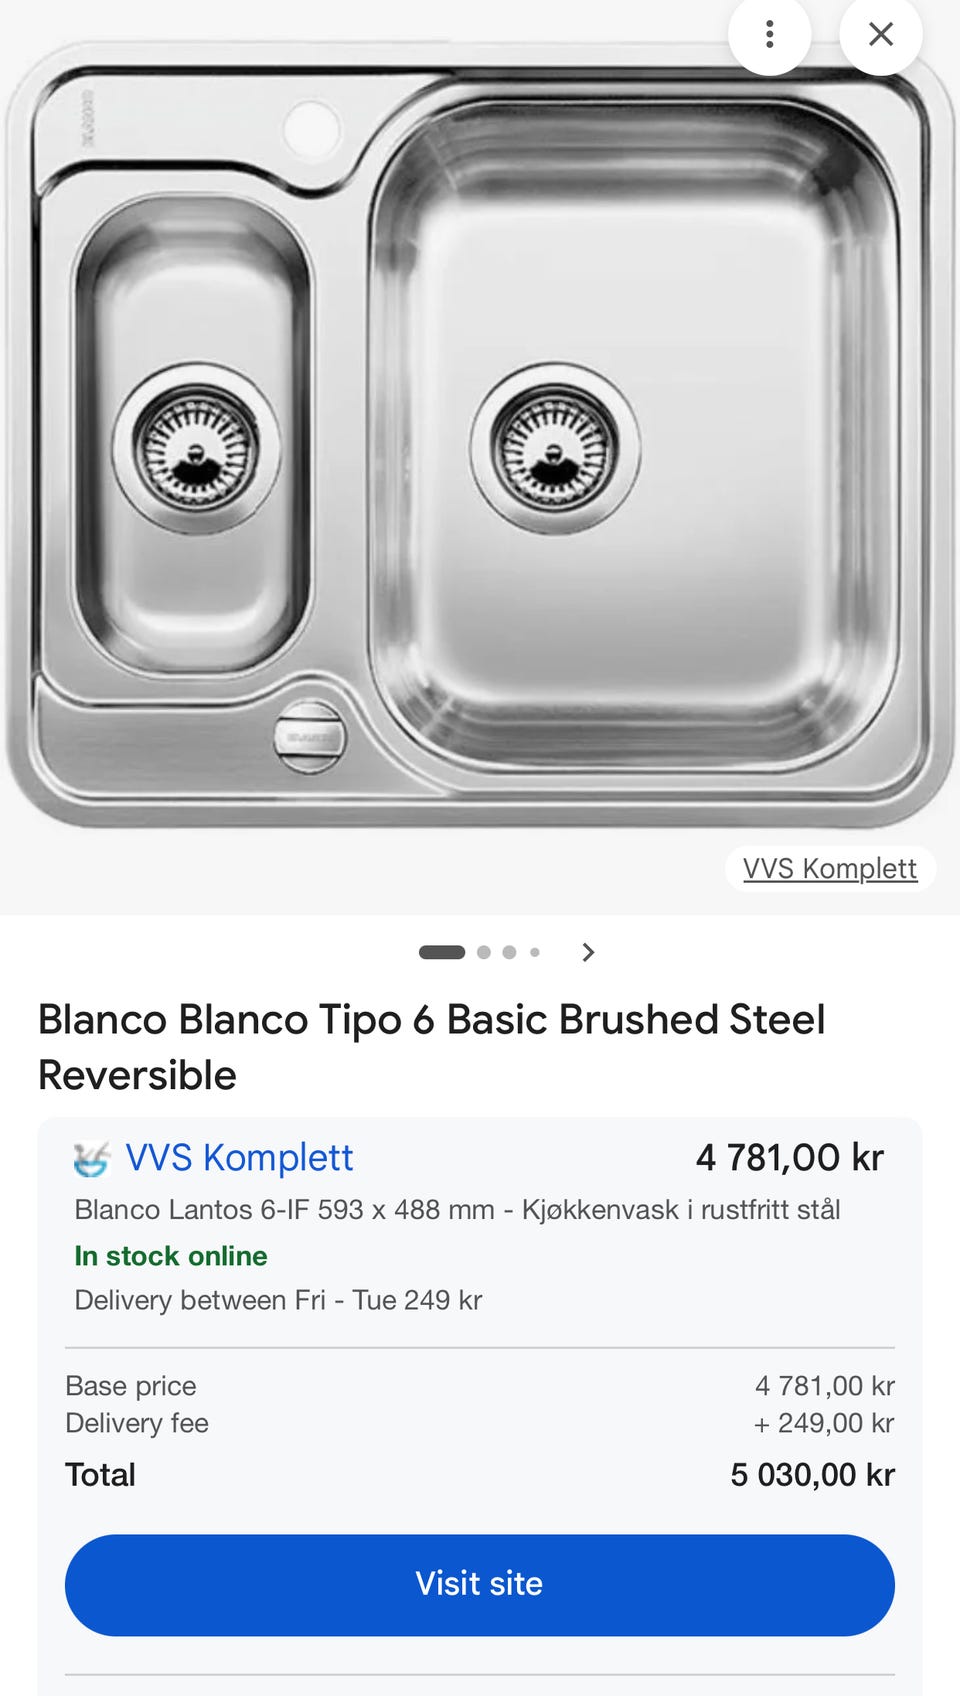Click the In stock online label

[171, 1256]
